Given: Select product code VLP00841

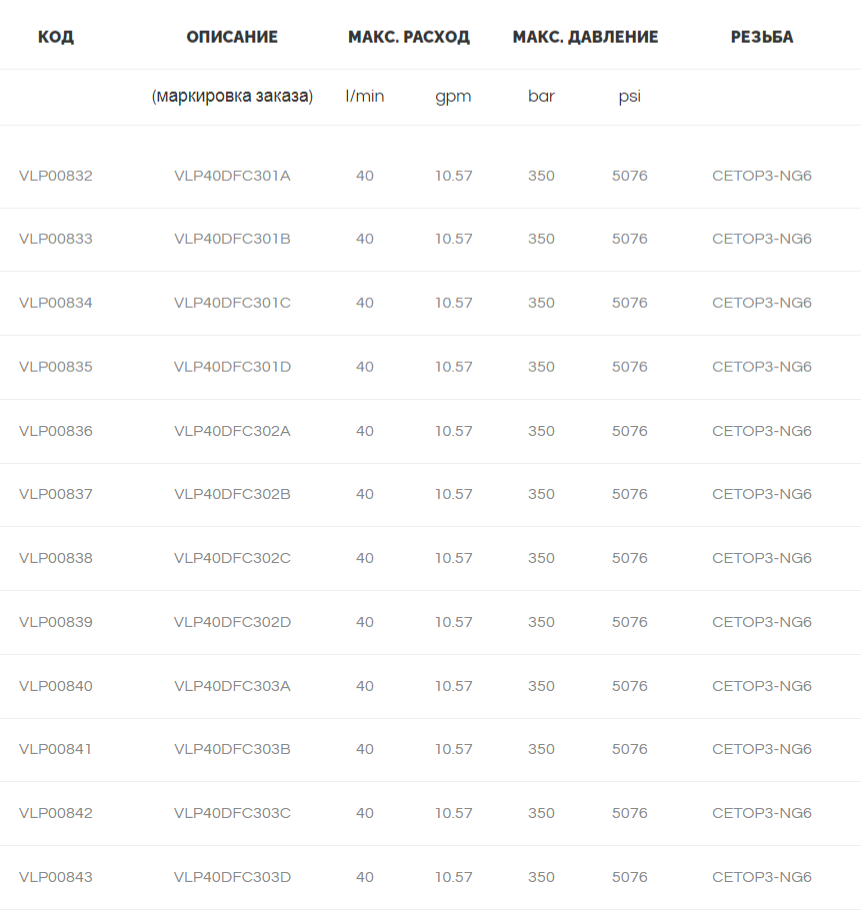Looking at the screenshot, I should (x=56, y=749).
